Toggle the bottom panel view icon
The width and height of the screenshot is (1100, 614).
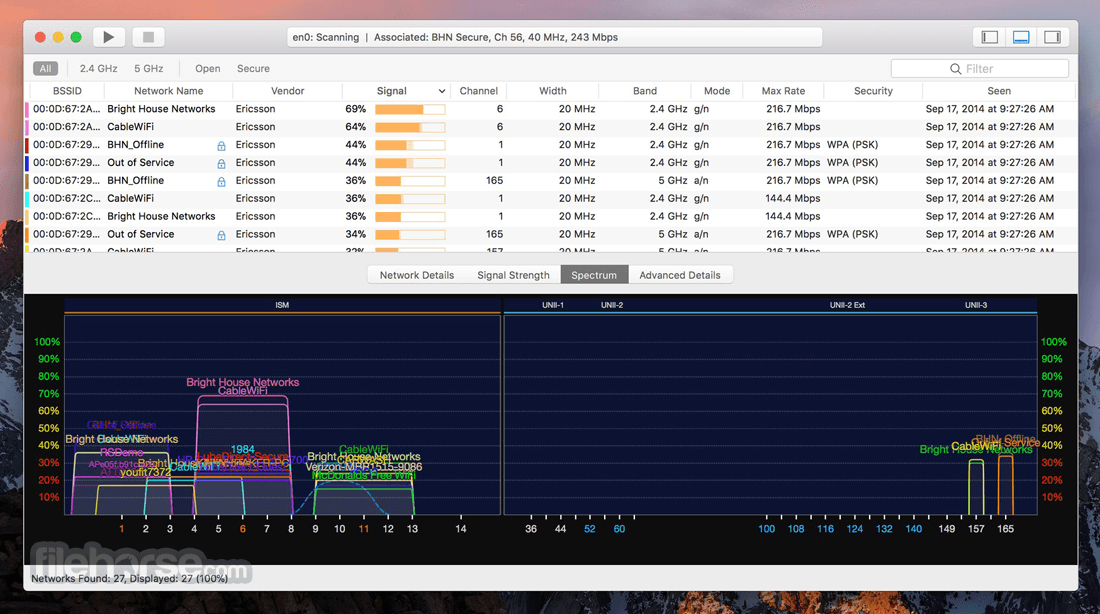[x=1021, y=37]
